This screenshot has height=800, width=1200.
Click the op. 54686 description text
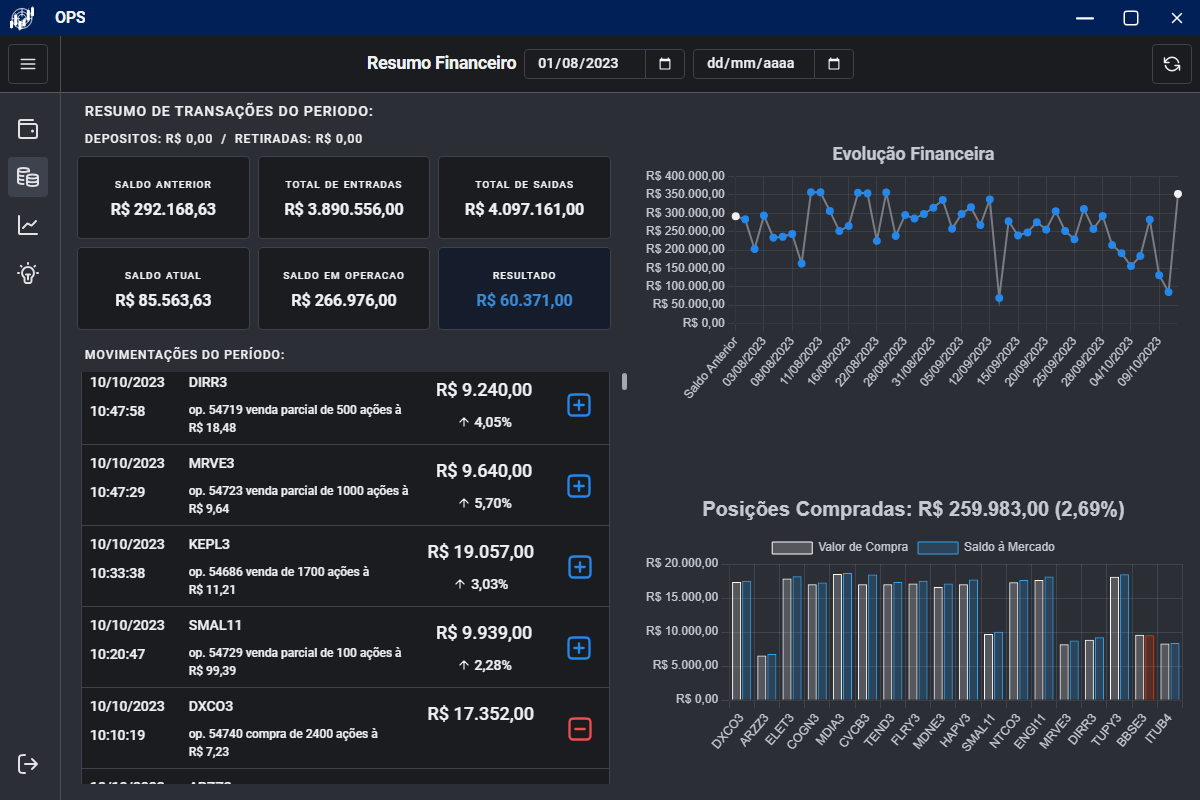[x=279, y=580]
